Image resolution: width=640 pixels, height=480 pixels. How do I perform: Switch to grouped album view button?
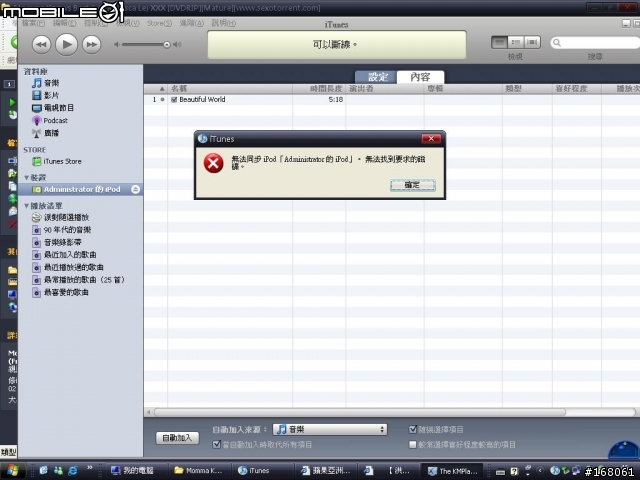pyautogui.click(x=516, y=42)
